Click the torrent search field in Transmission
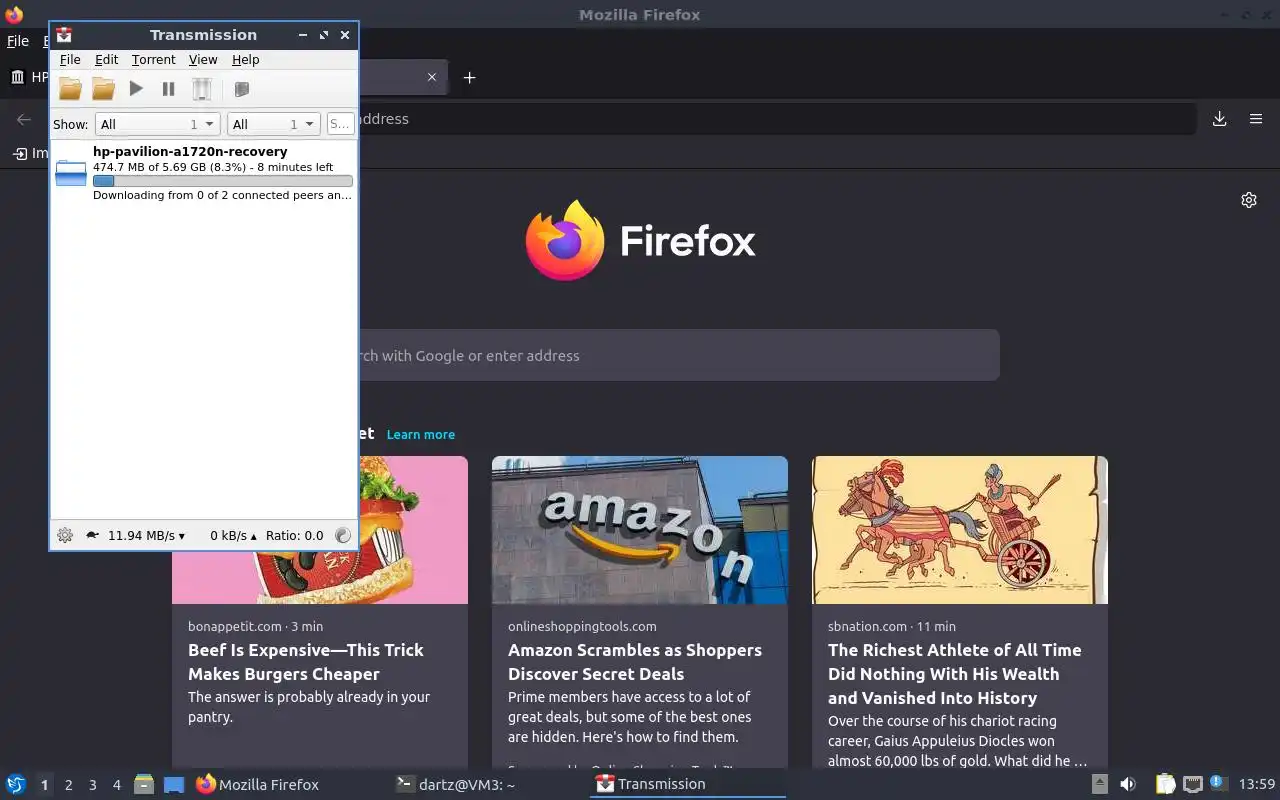Image resolution: width=1280 pixels, height=800 pixels. pos(340,124)
